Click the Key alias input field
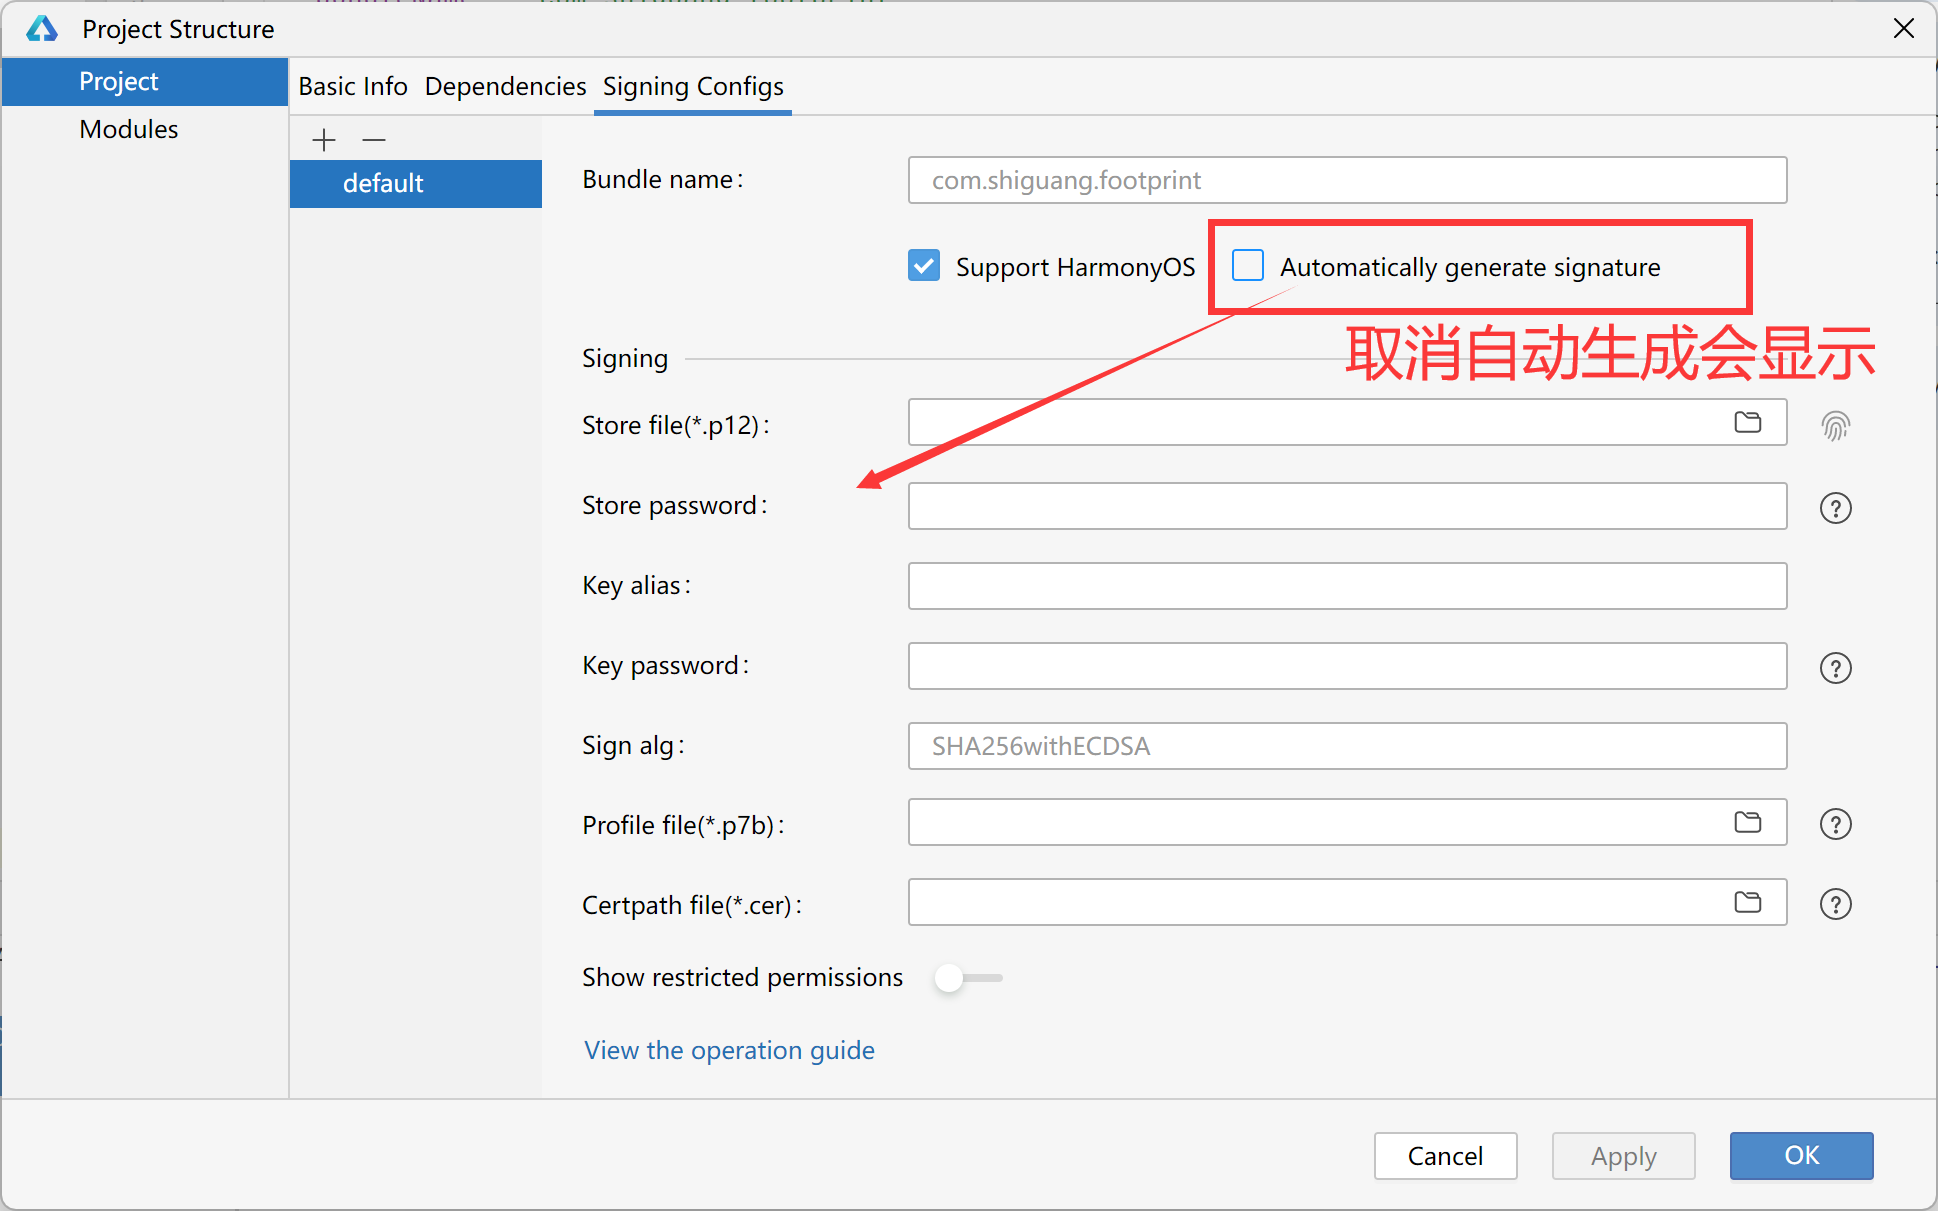The image size is (1938, 1211). pyautogui.click(x=1346, y=586)
